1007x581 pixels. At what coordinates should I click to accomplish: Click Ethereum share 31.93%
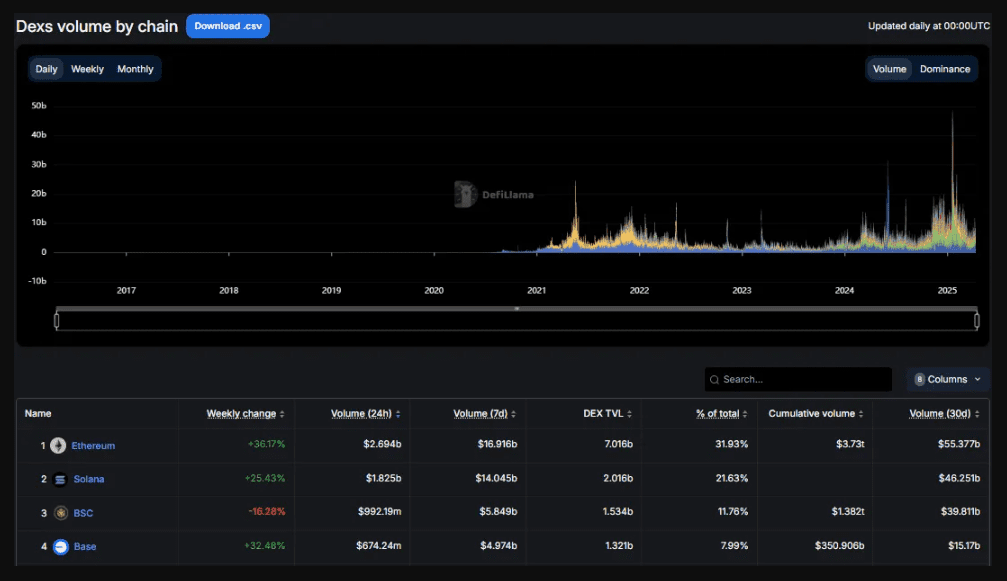pyautogui.click(x=731, y=444)
